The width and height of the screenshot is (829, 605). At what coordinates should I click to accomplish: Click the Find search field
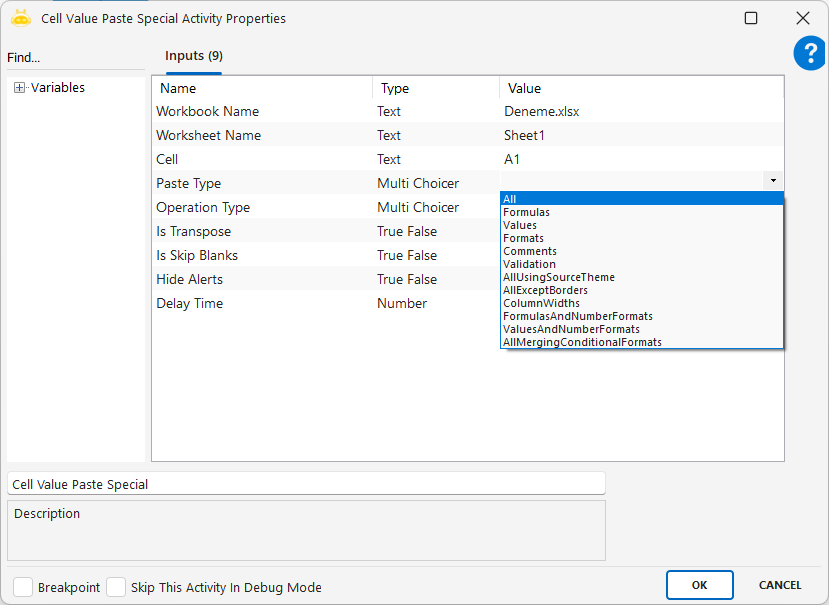[75, 58]
